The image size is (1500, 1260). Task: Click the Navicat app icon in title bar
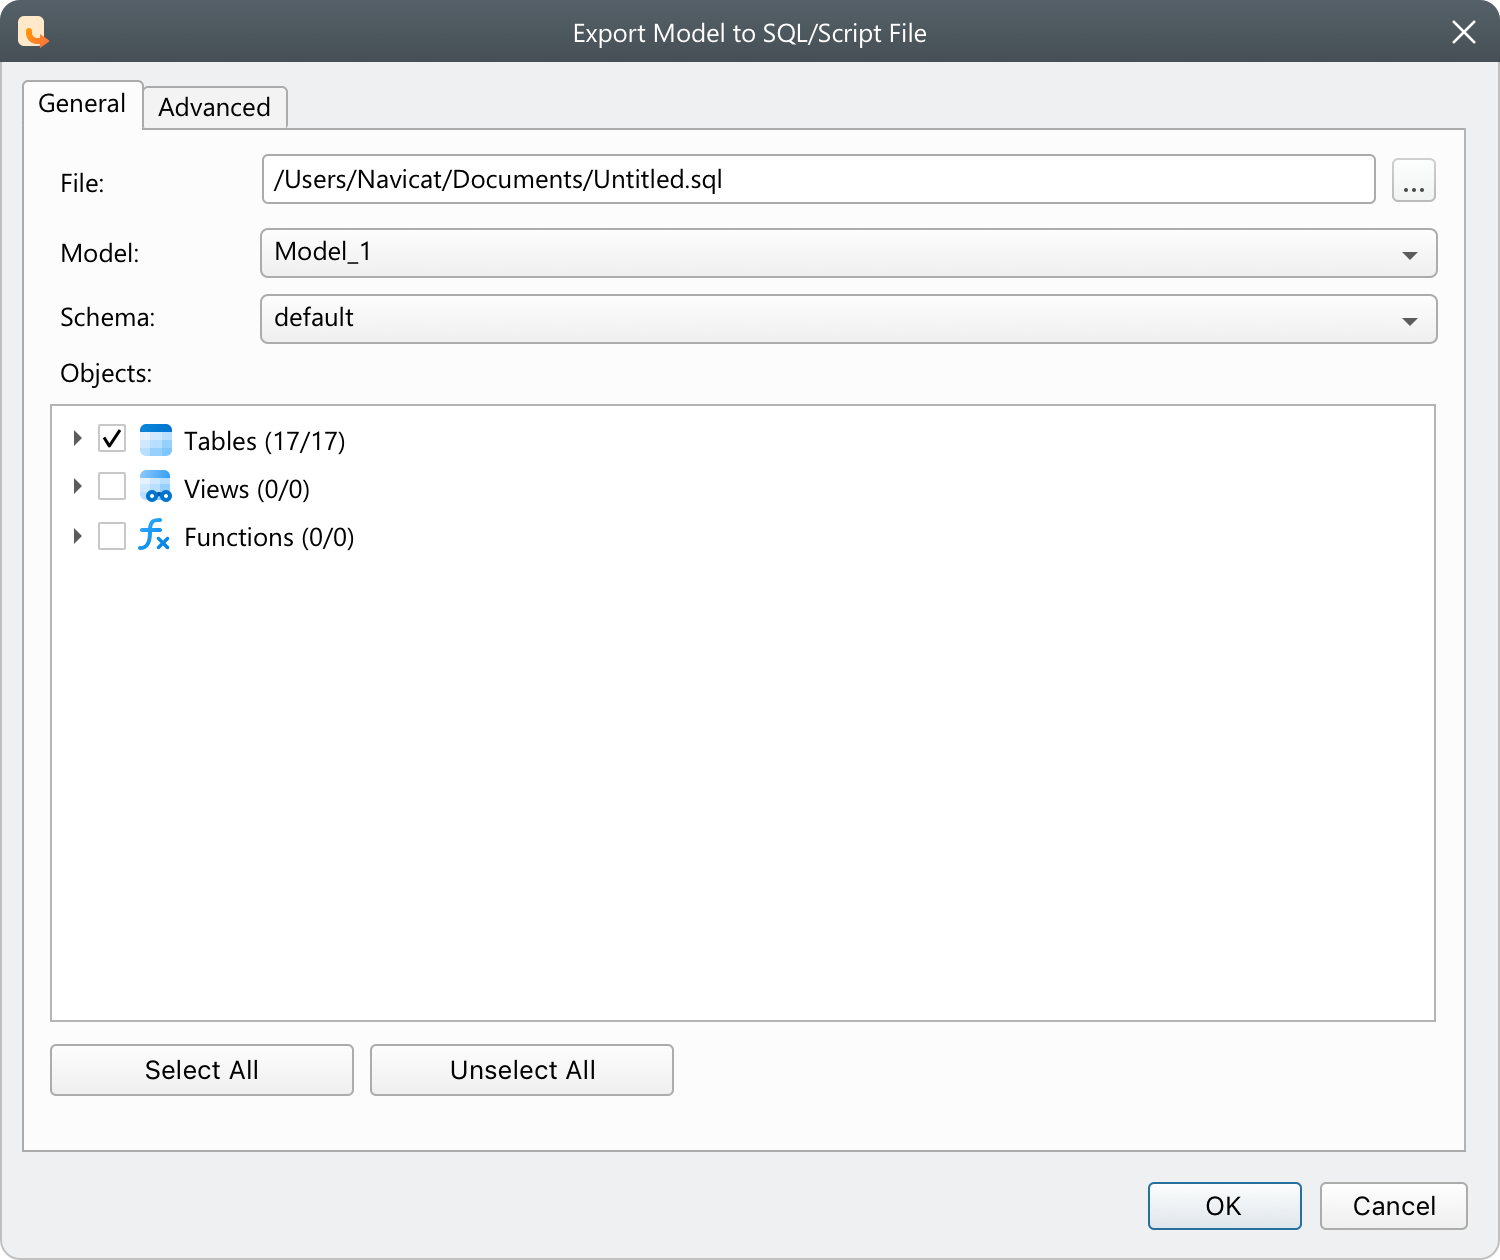point(33,32)
